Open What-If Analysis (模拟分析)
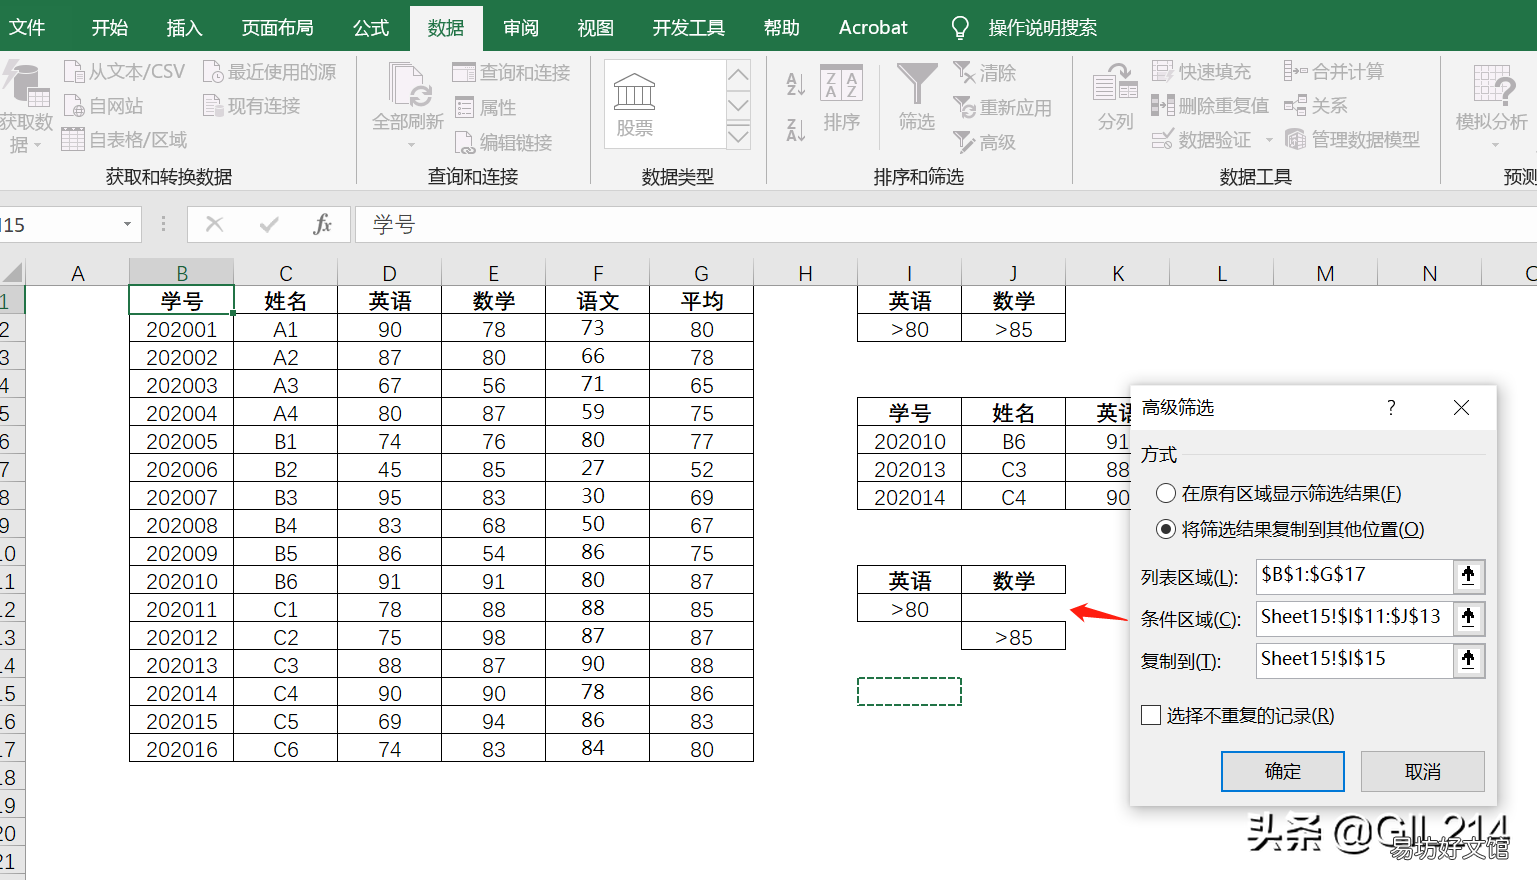This screenshot has width=1537, height=880. point(1492,105)
